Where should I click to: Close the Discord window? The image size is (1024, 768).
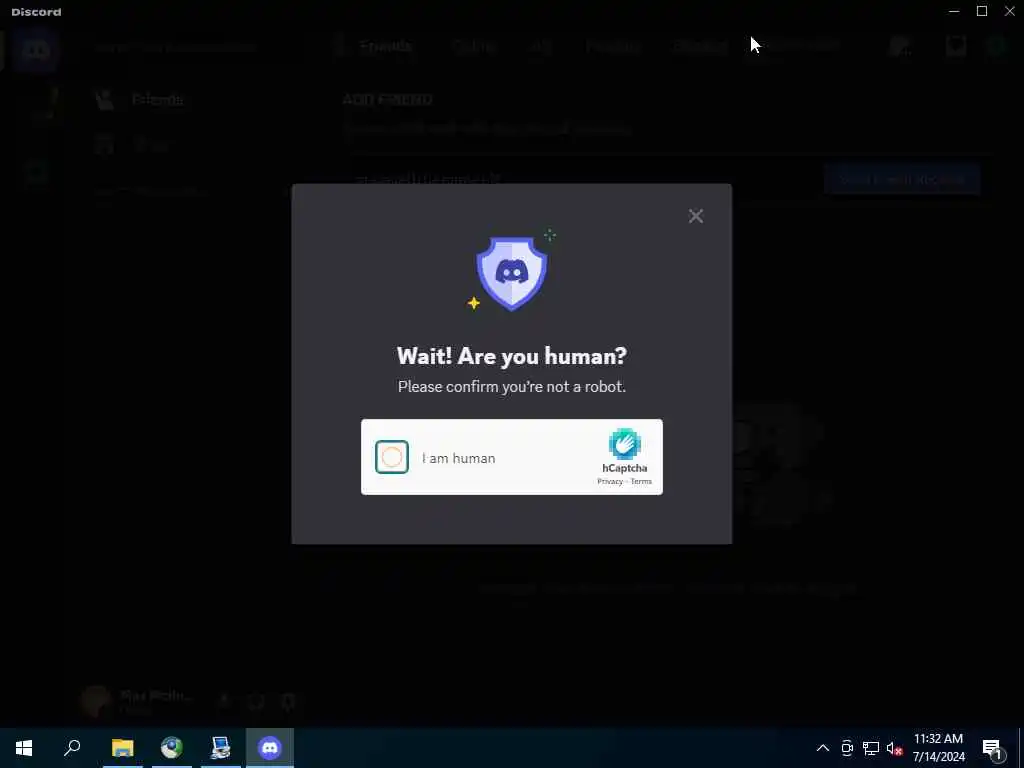pos(1010,11)
